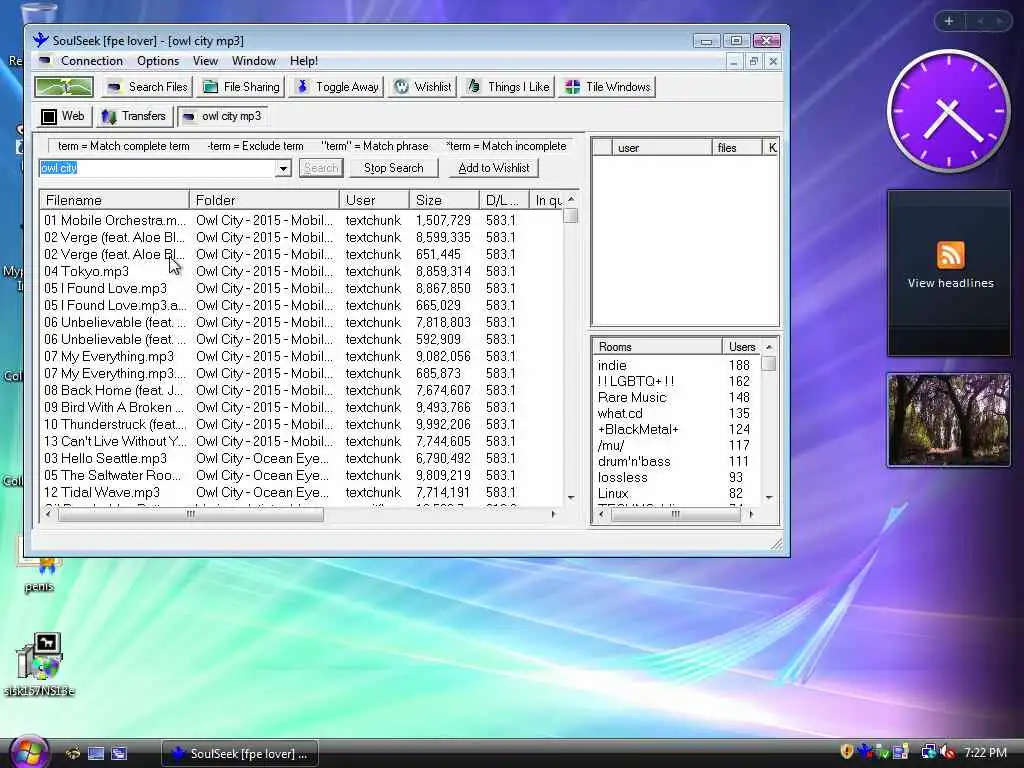The width and height of the screenshot is (1024, 768).
Task: Click rooms list scroll down arrow
Action: point(769,498)
